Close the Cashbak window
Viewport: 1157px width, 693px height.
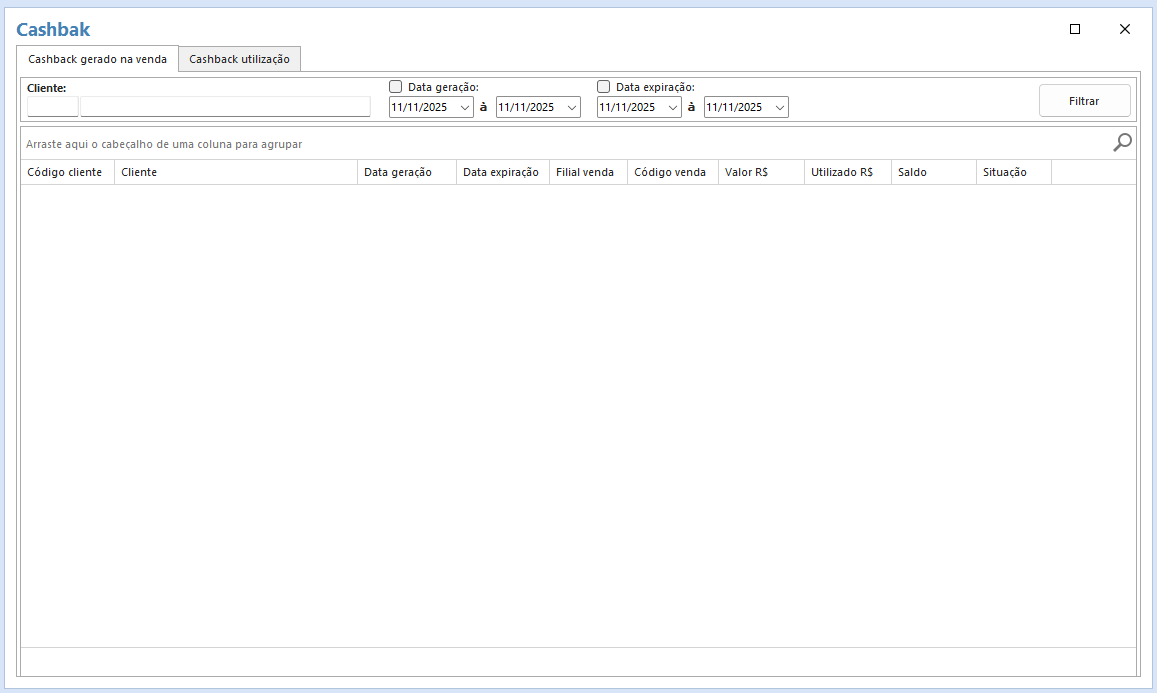pos(1125,29)
